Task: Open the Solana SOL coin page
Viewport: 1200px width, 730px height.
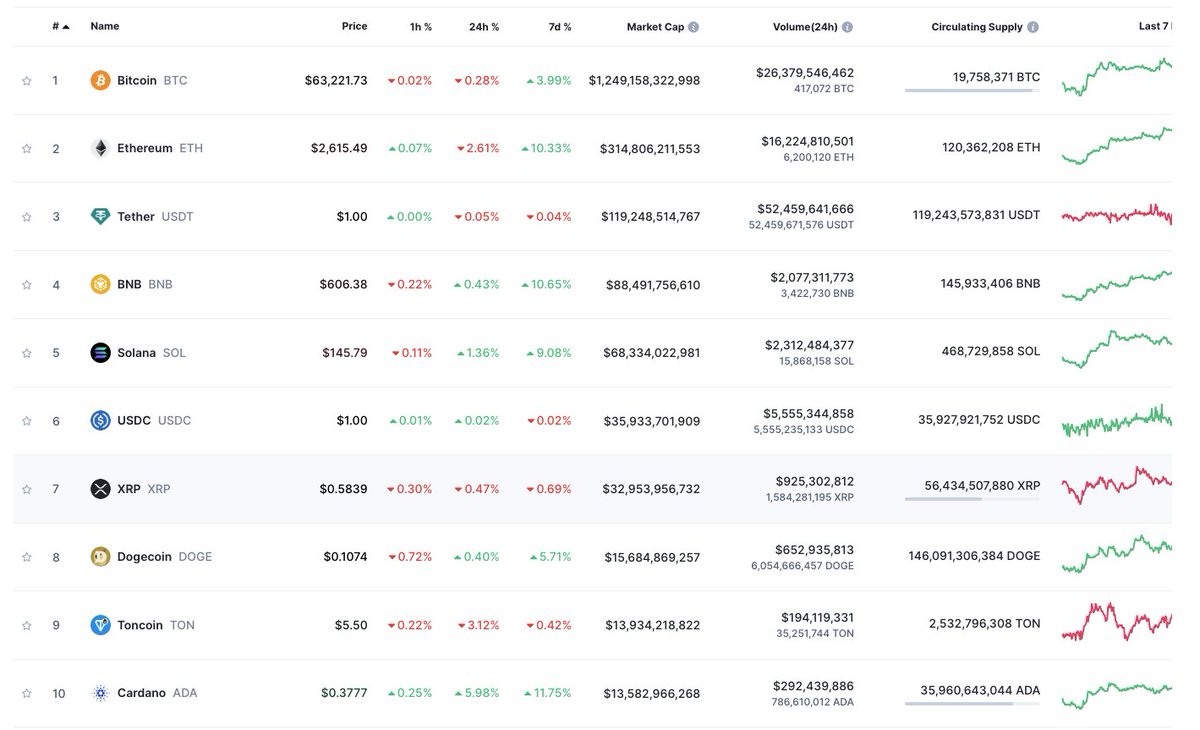Action: [x=138, y=352]
